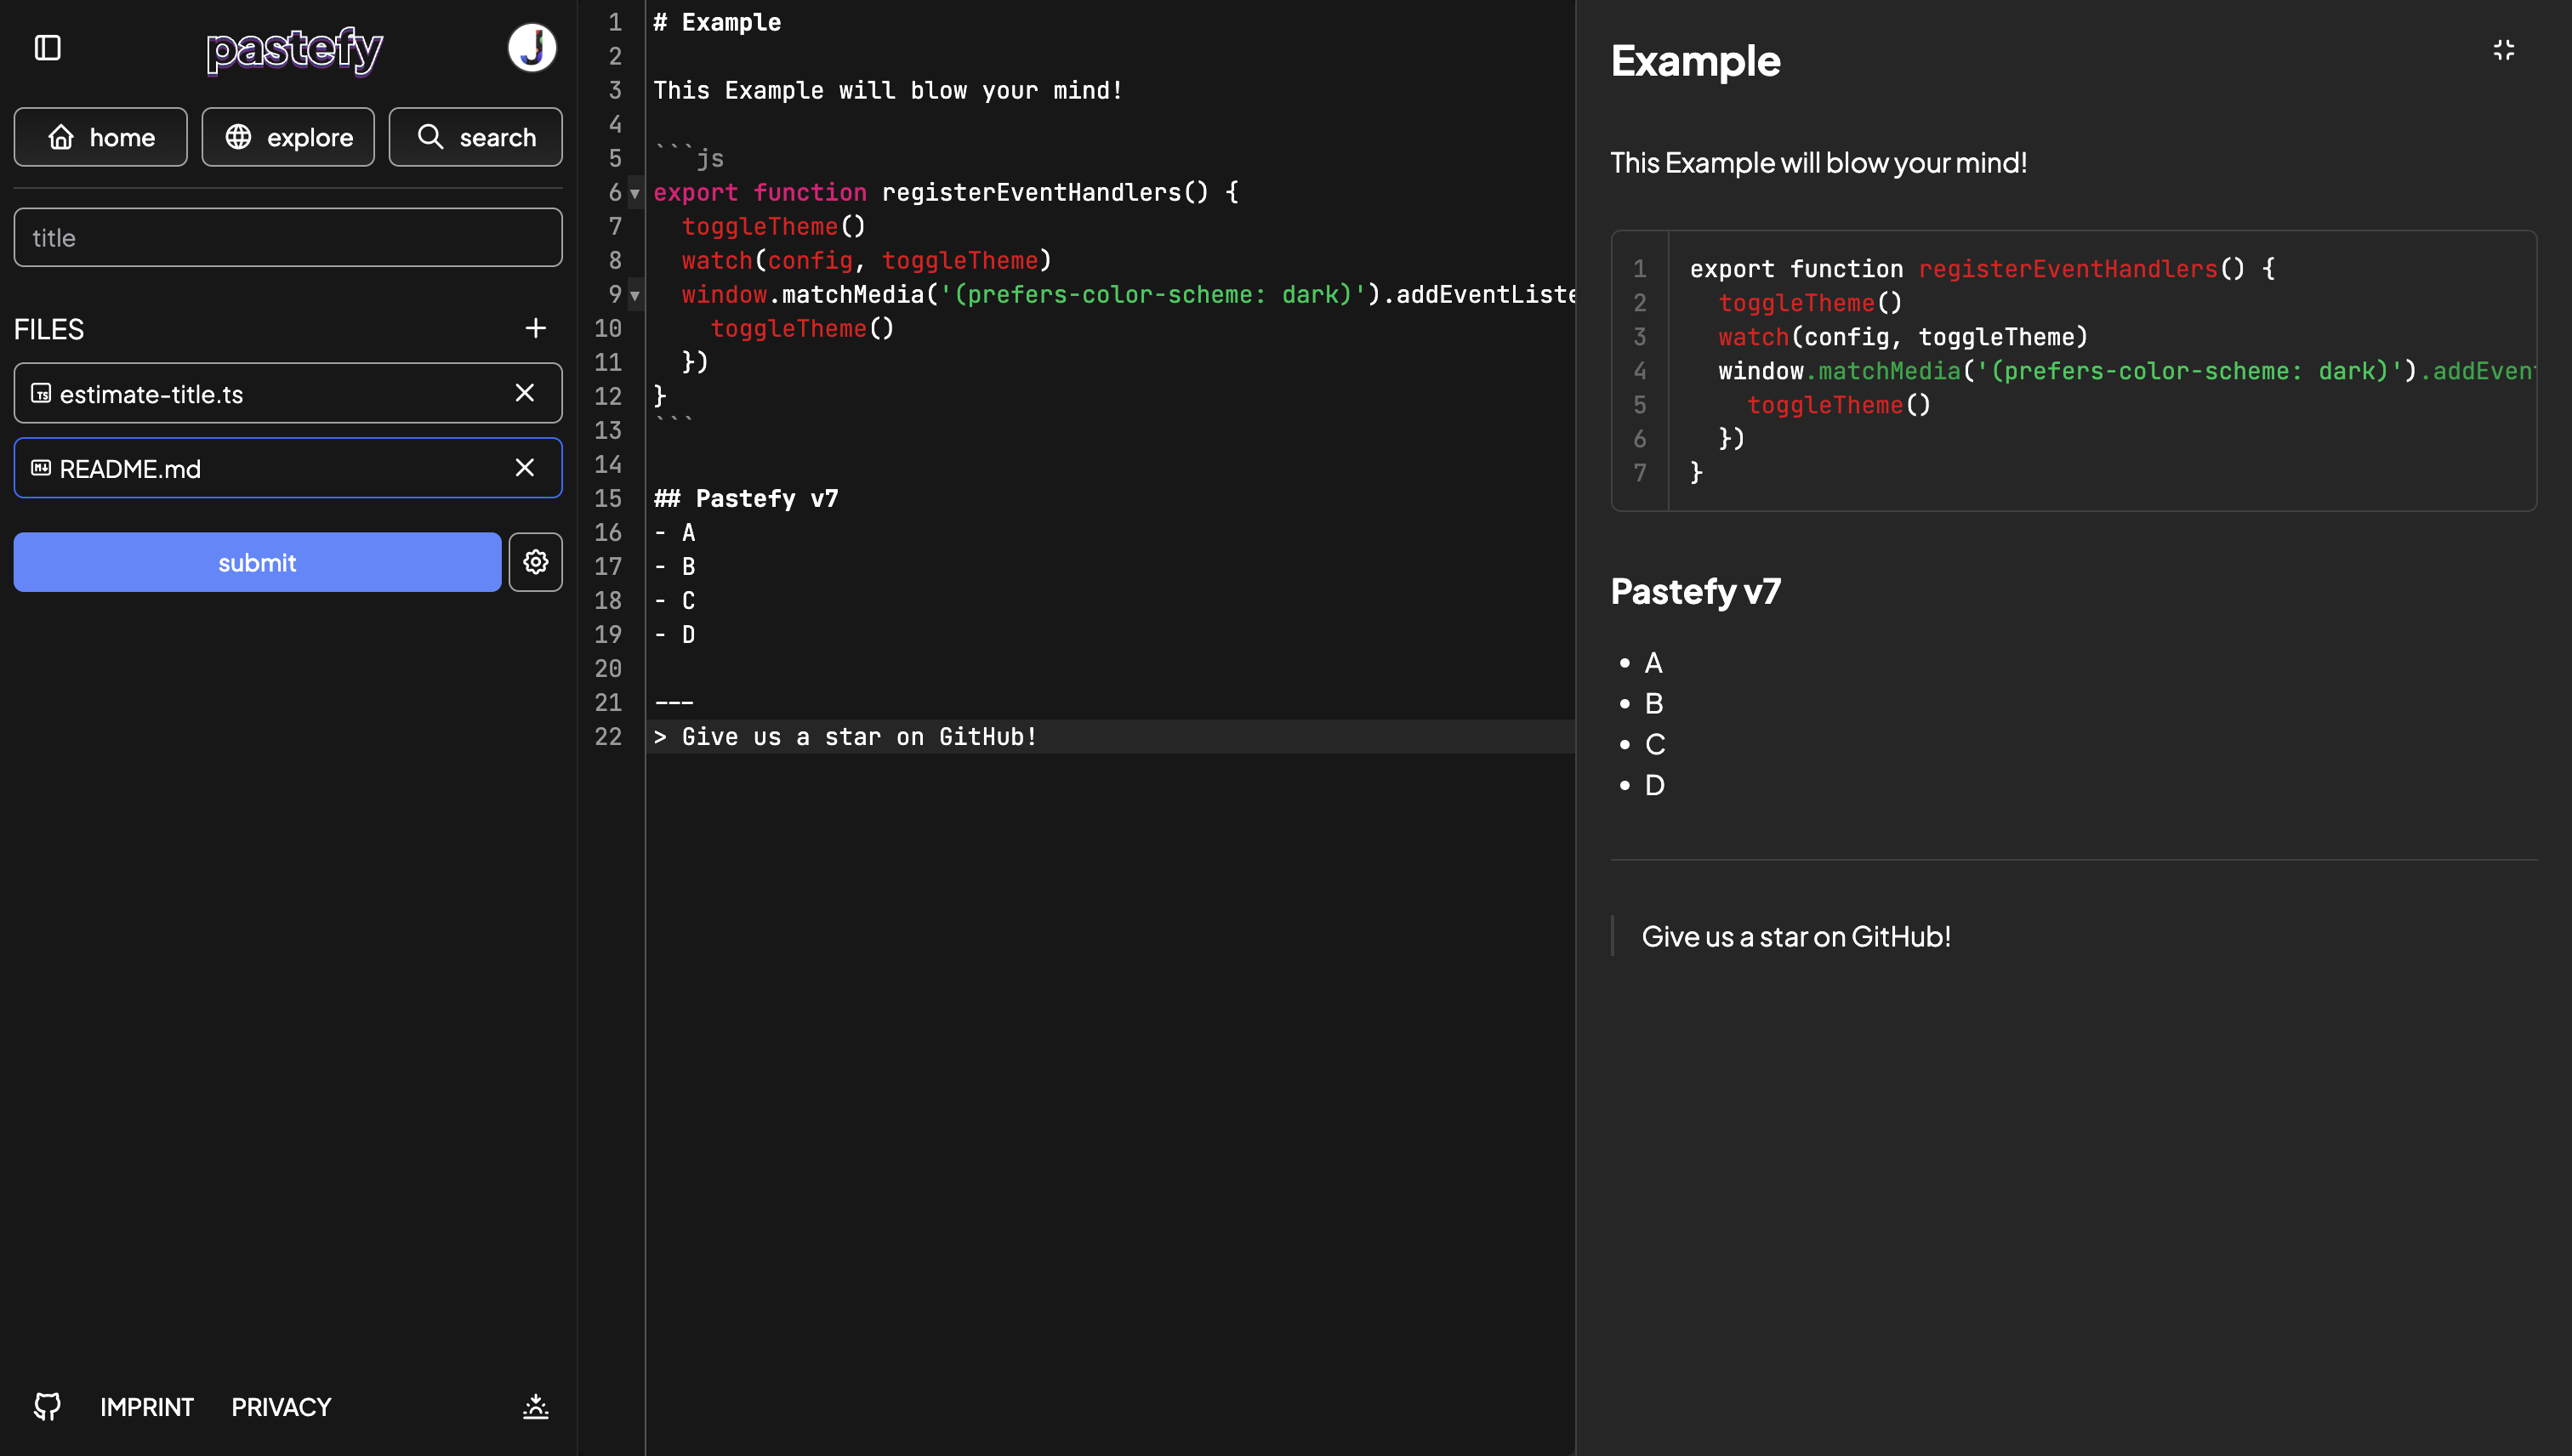Open the Privacy link

tap(281, 1407)
